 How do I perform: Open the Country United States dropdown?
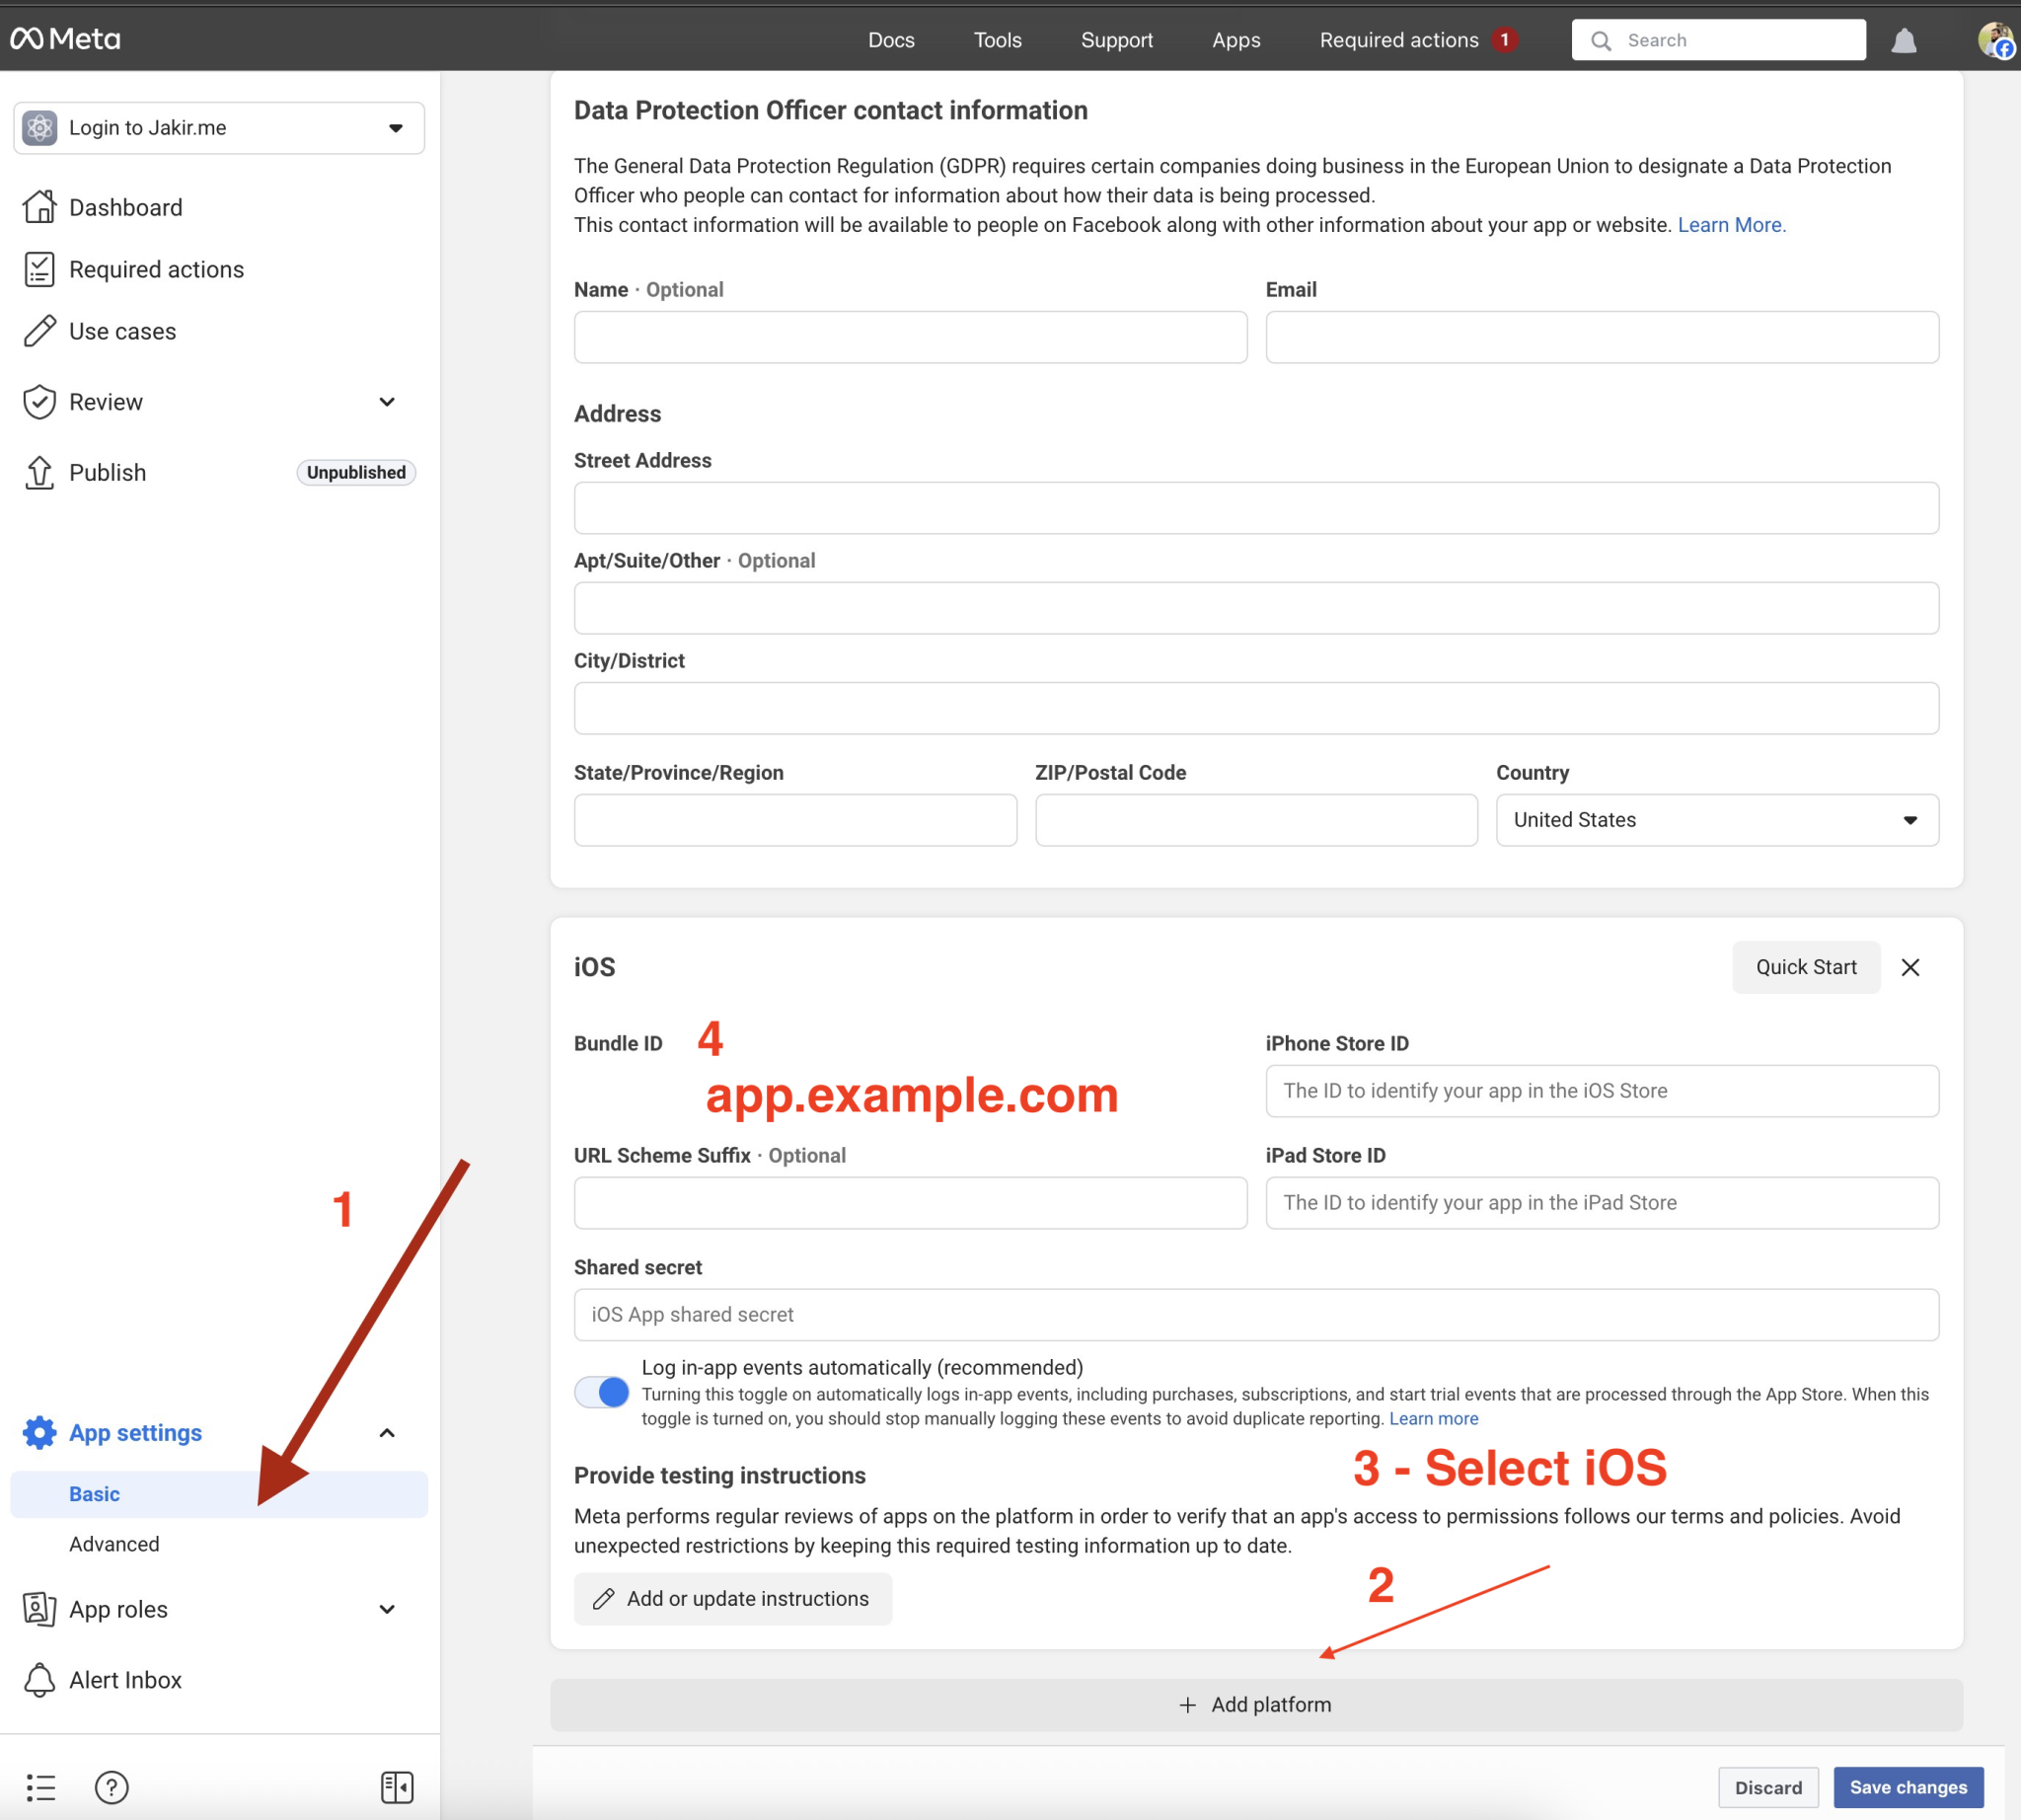click(1717, 820)
